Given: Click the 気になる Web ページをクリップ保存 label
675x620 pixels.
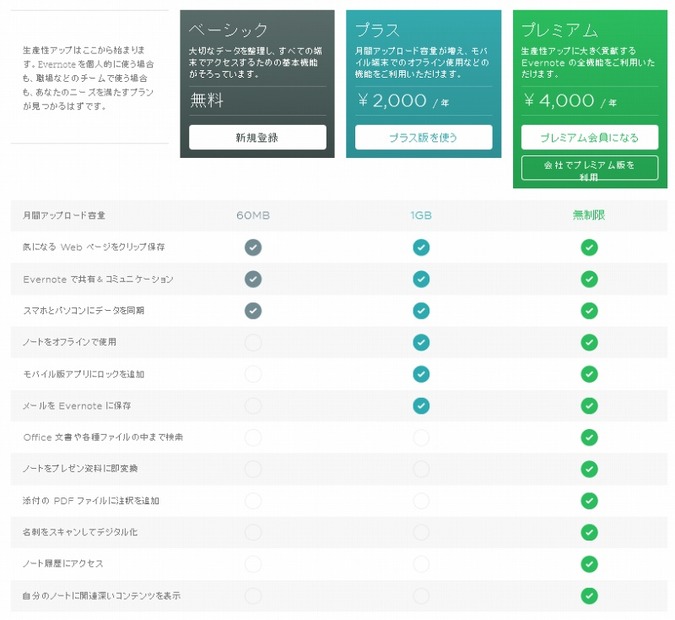Looking at the screenshot, I should pyautogui.click(x=94, y=247).
